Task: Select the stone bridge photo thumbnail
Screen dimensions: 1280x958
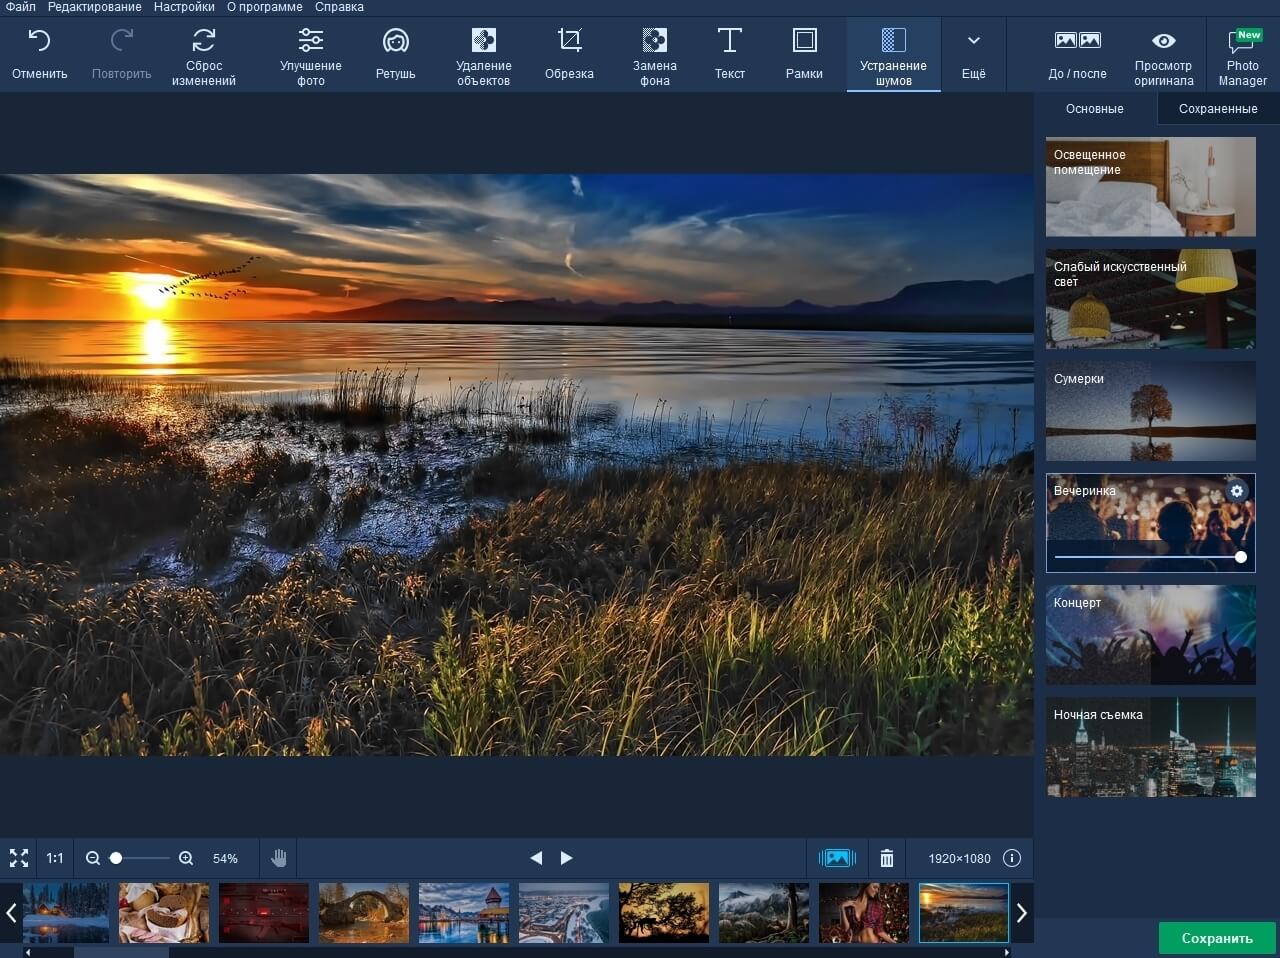Action: (x=364, y=912)
